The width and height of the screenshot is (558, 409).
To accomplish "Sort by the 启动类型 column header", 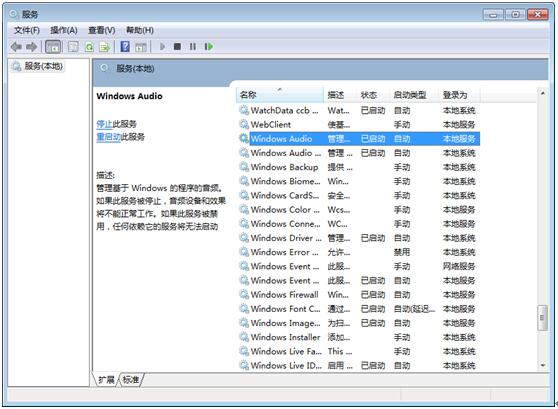I will 414,95.
